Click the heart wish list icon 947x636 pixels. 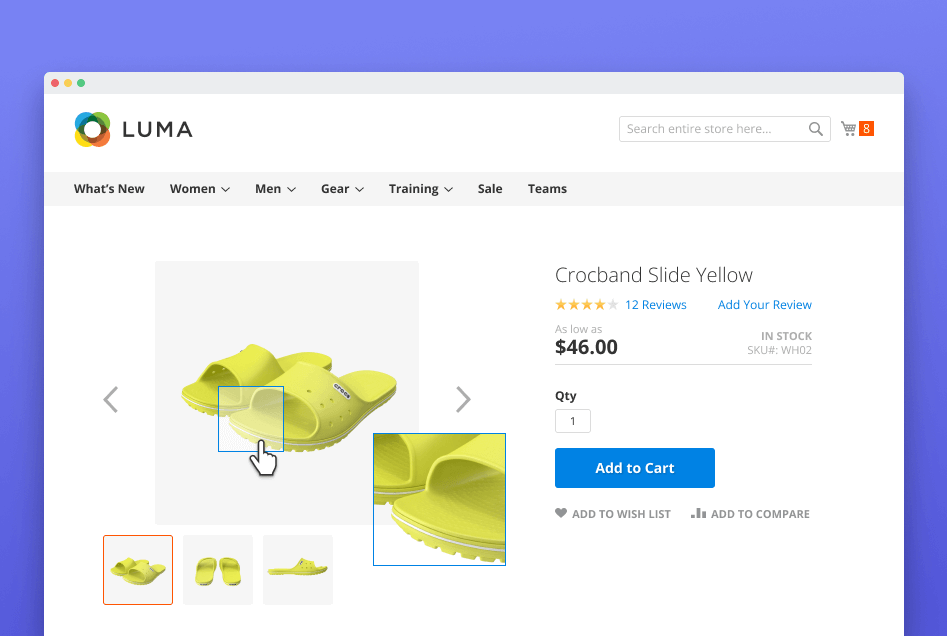tap(561, 514)
